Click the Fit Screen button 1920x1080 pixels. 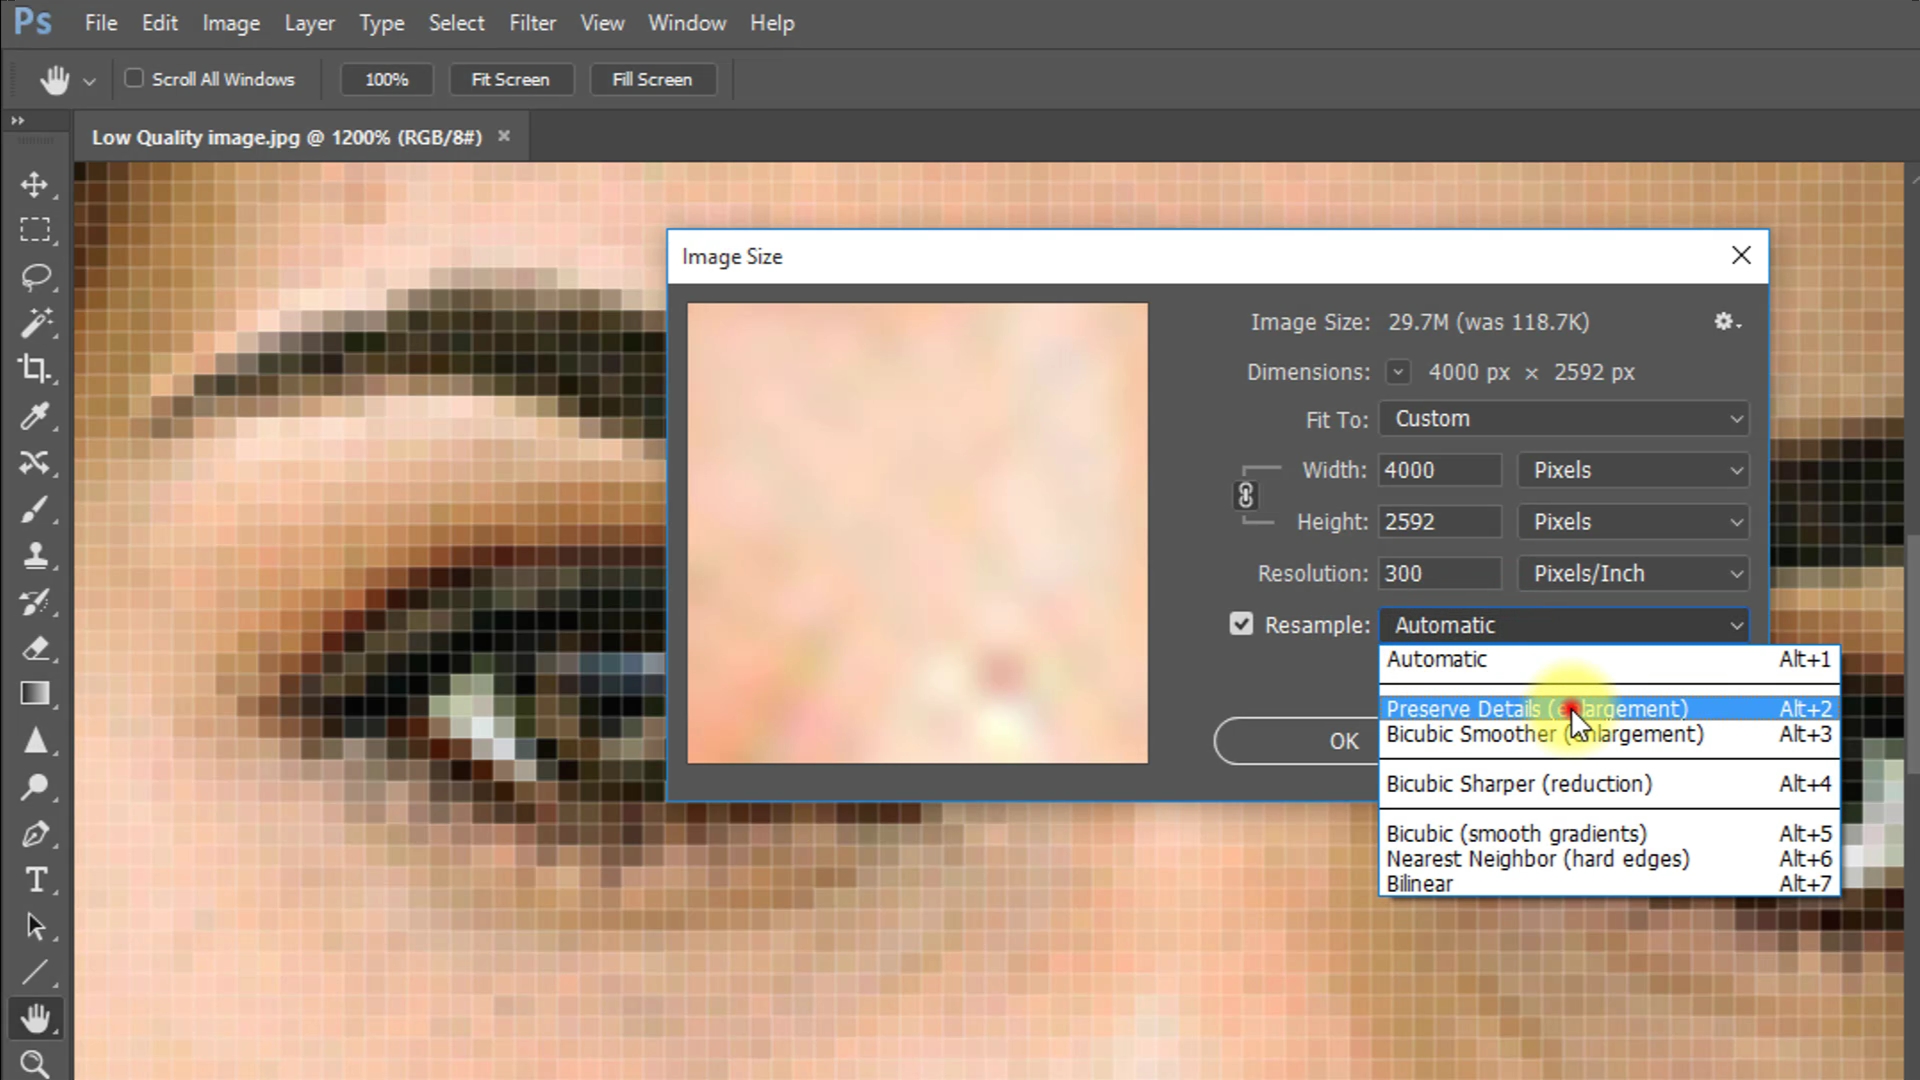coord(511,79)
